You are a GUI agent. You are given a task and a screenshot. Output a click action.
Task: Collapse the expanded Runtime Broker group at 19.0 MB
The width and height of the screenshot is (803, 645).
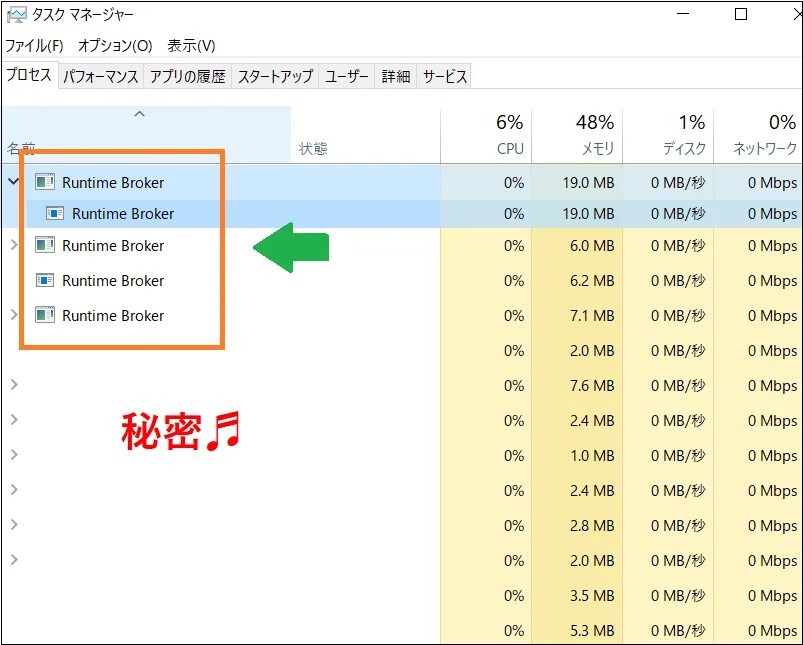tap(14, 181)
